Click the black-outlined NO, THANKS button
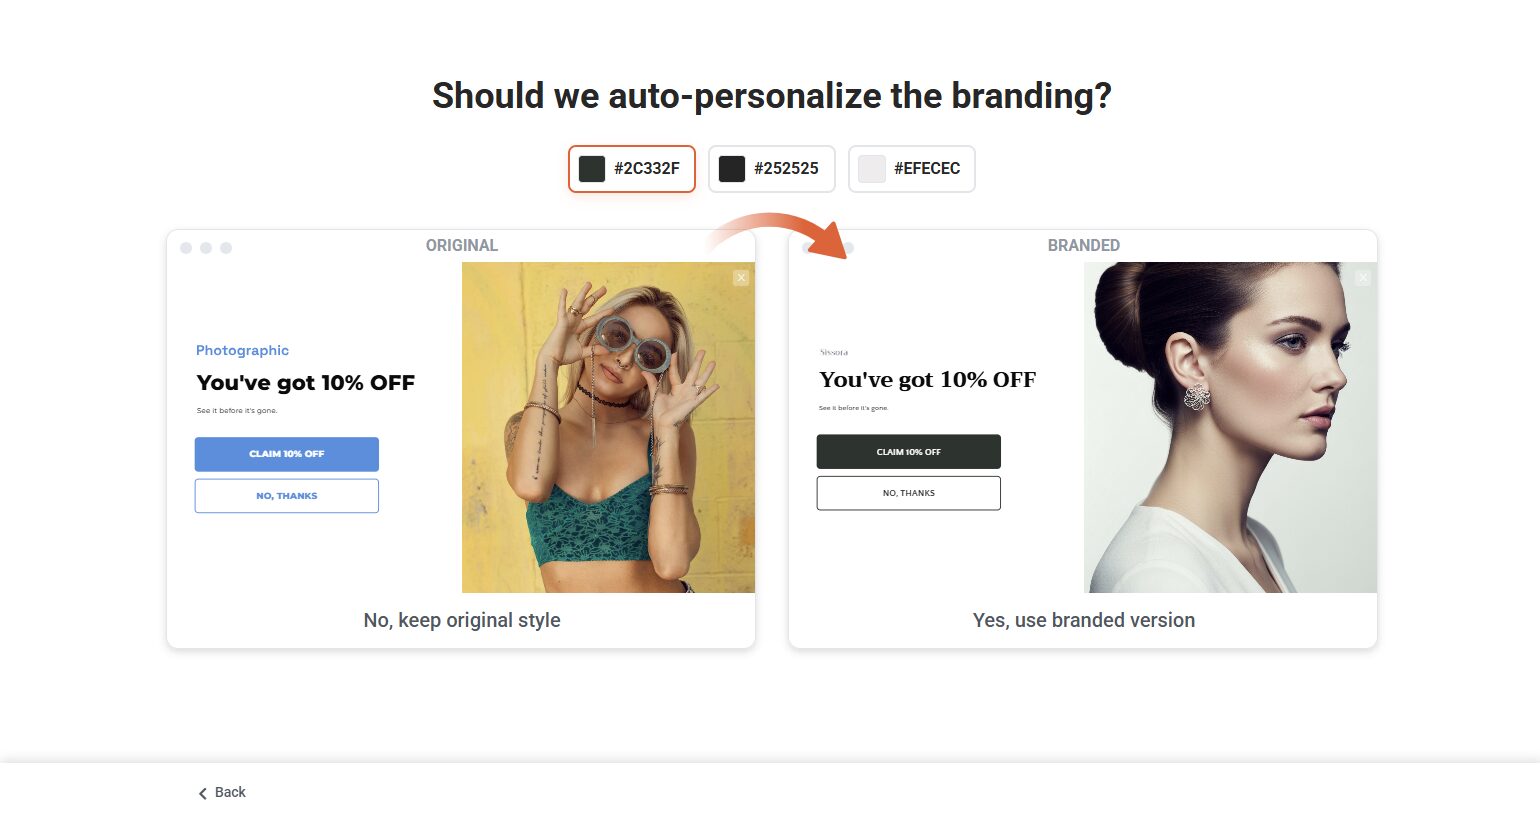This screenshot has height=817, width=1540. click(908, 493)
